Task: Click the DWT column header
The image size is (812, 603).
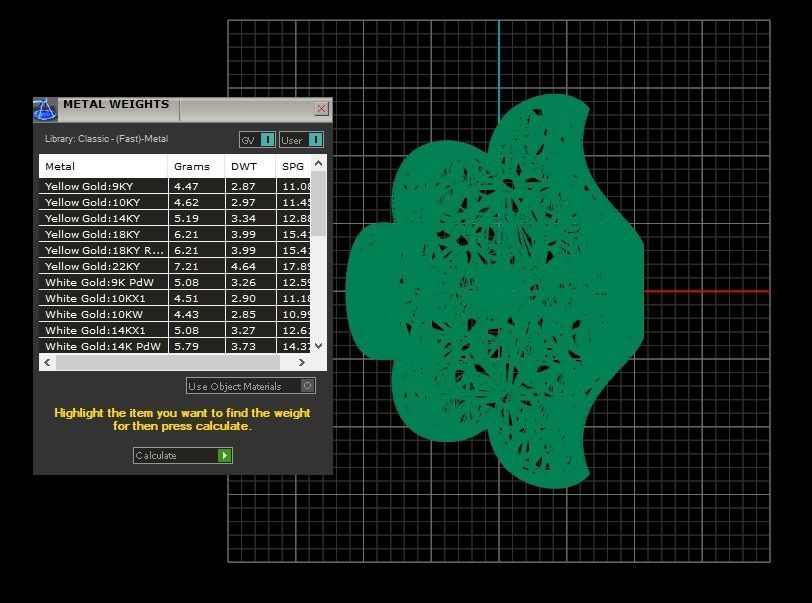Action: pos(250,166)
